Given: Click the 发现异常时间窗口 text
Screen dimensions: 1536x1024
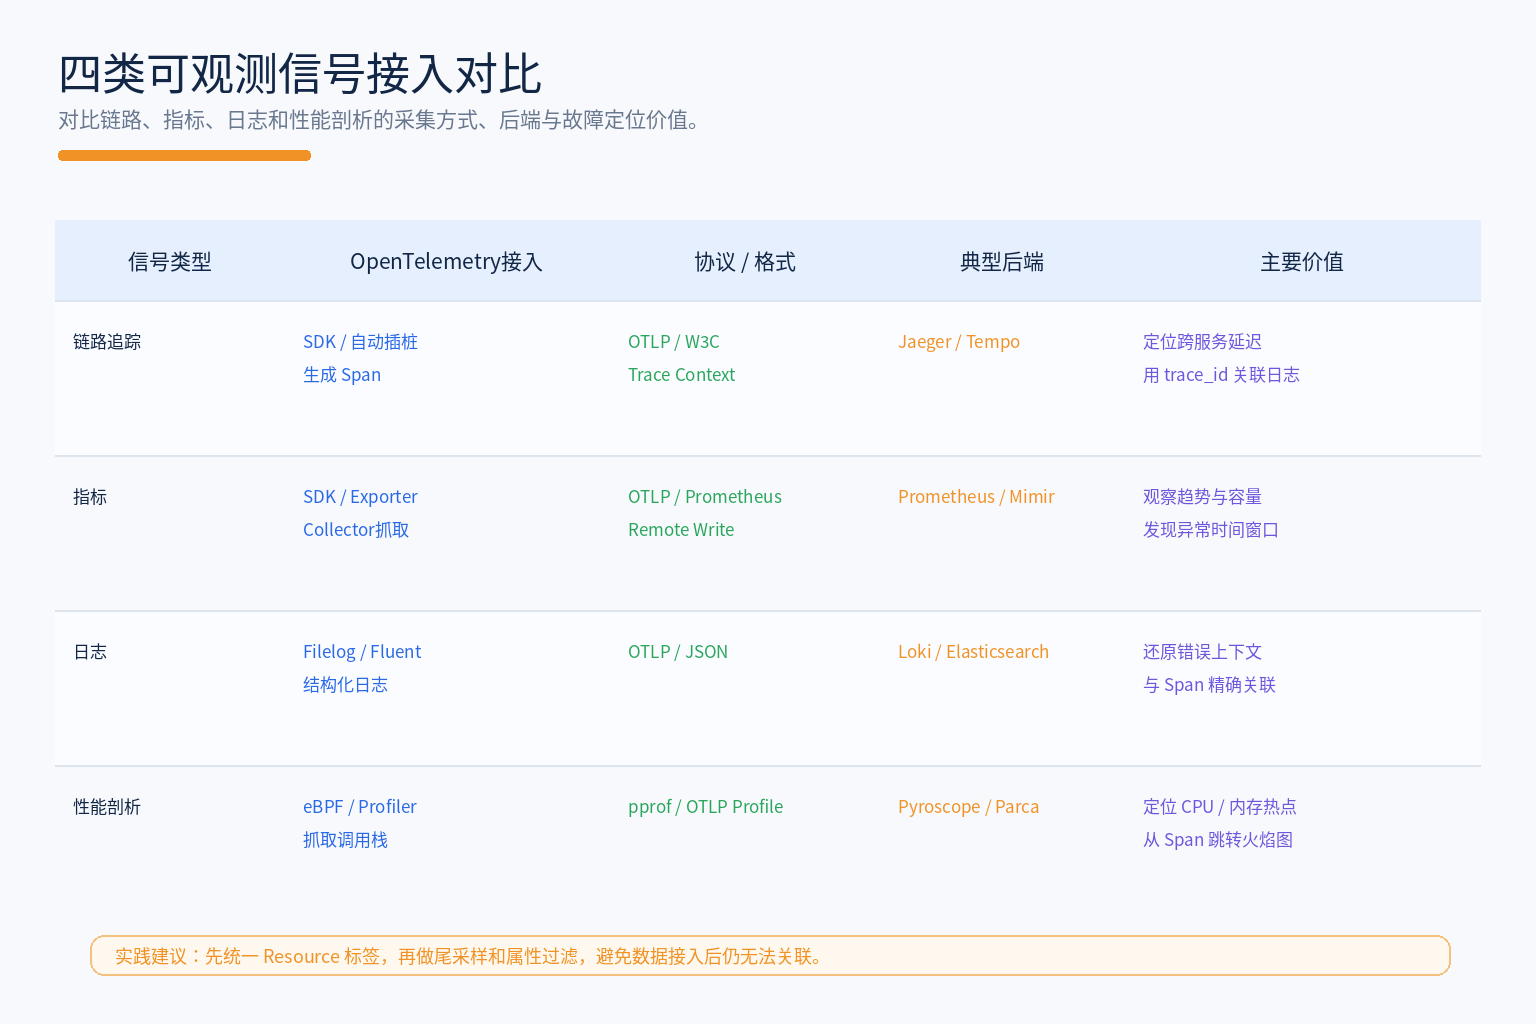Looking at the screenshot, I should pos(1211,530).
